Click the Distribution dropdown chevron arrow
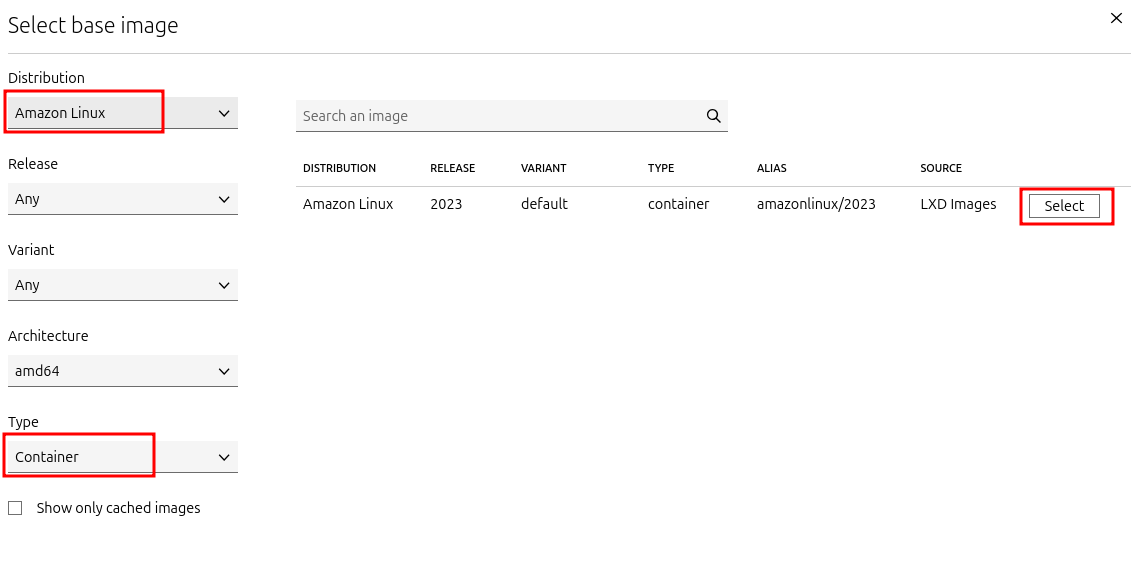 224,113
